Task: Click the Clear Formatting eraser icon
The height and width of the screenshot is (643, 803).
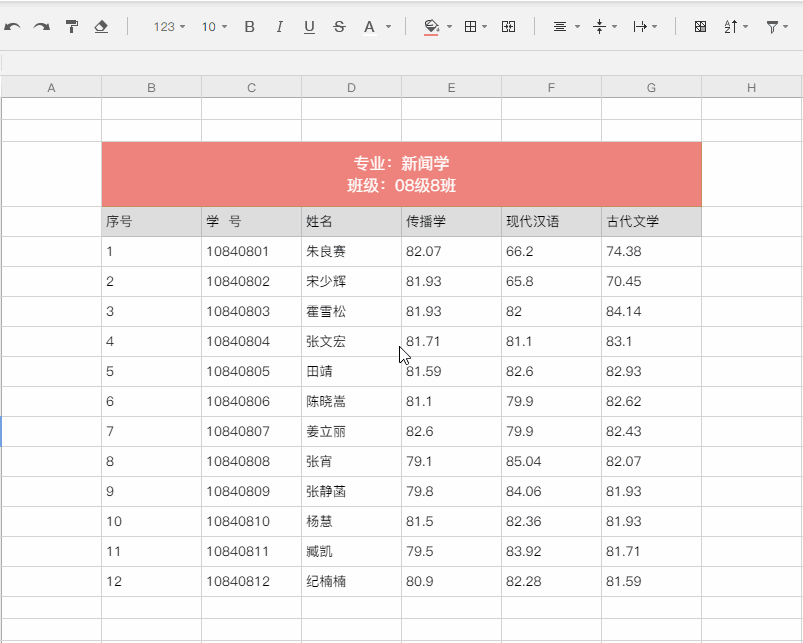Action: coord(101,27)
